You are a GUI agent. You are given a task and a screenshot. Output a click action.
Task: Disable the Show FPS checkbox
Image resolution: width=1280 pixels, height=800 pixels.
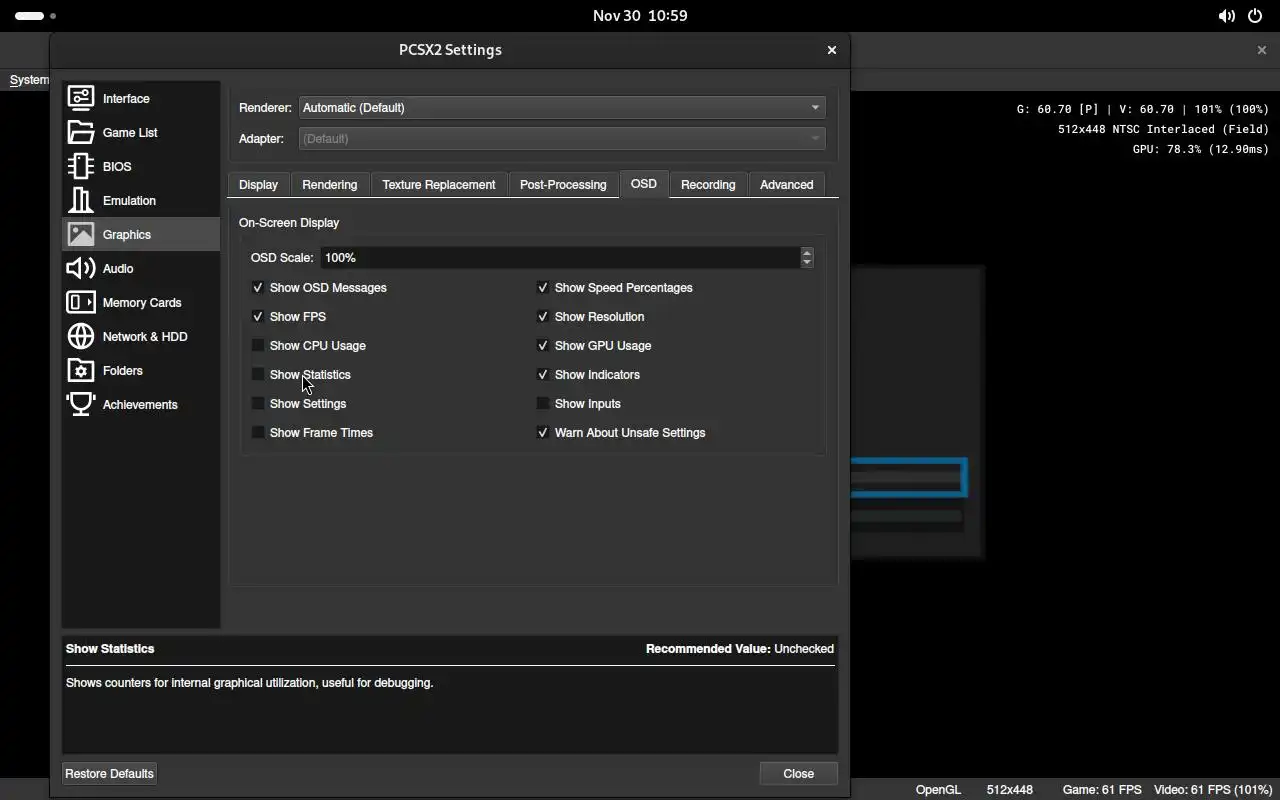coord(258,316)
